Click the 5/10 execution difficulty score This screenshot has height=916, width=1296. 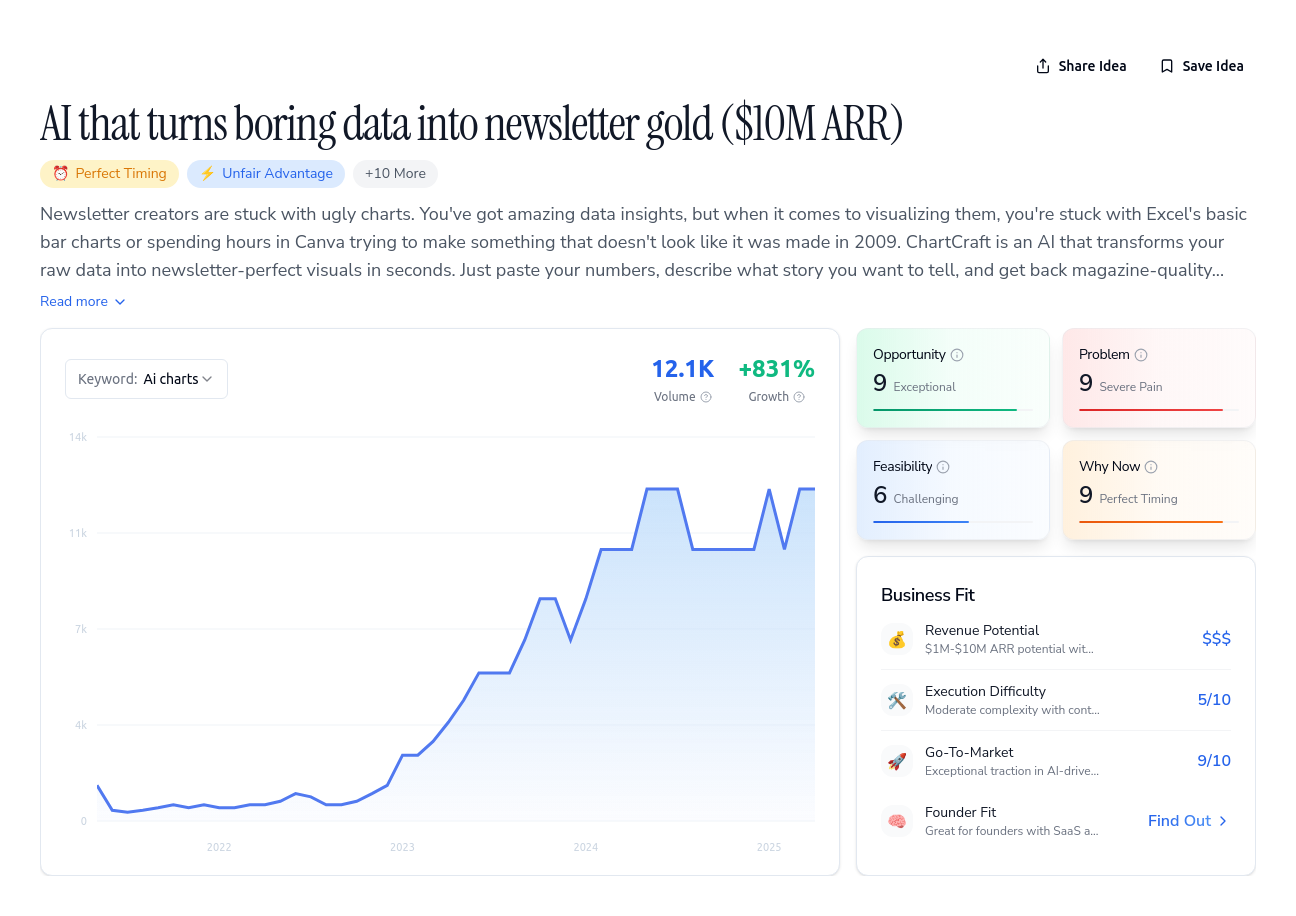(1214, 700)
